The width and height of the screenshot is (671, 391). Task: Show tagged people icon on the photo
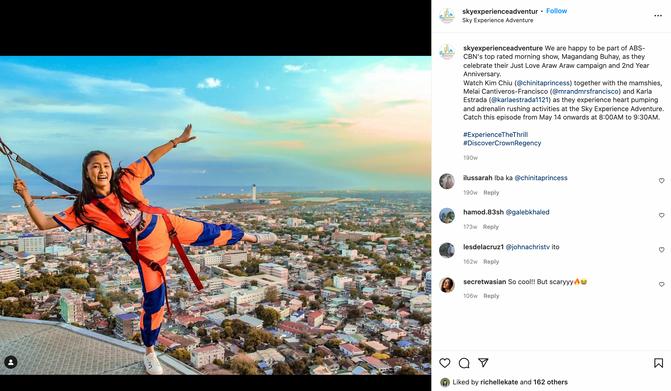pos(11,362)
